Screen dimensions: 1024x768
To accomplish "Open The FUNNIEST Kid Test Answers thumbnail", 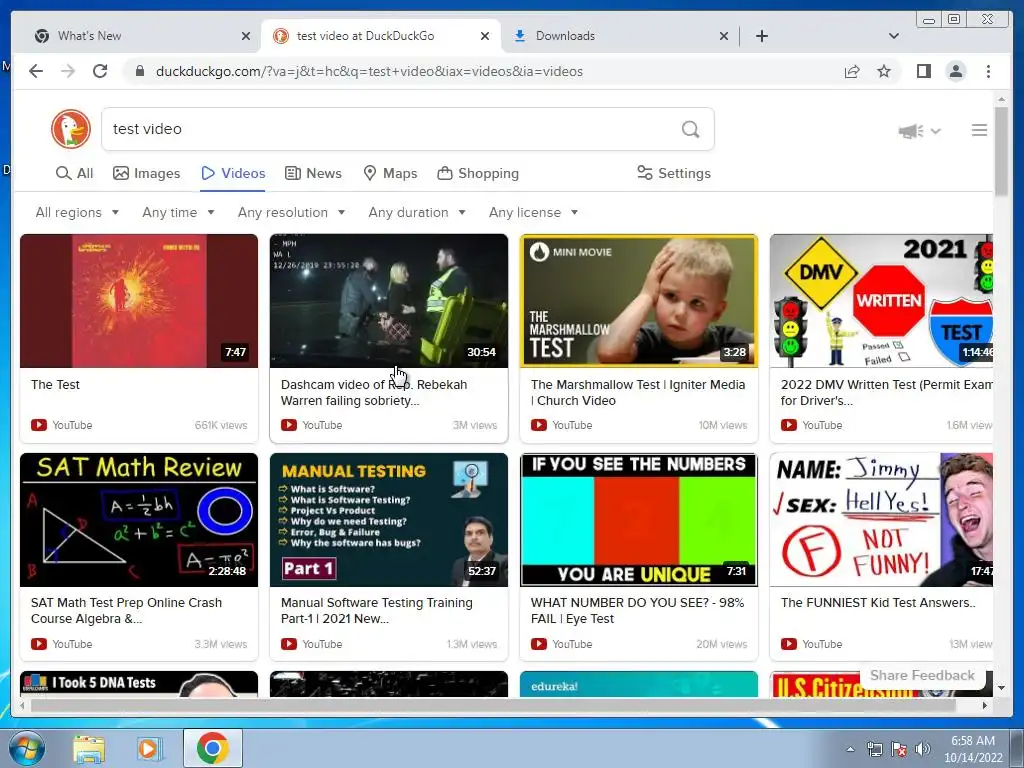I will coord(881,520).
